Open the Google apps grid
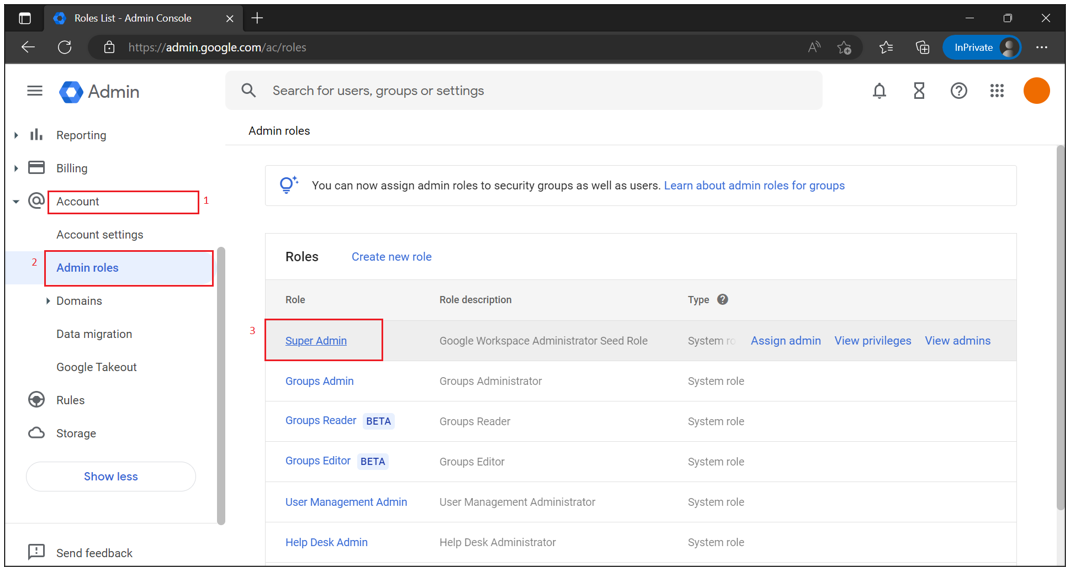Image resolution: width=1072 pixels, height=573 pixels. click(x=997, y=91)
